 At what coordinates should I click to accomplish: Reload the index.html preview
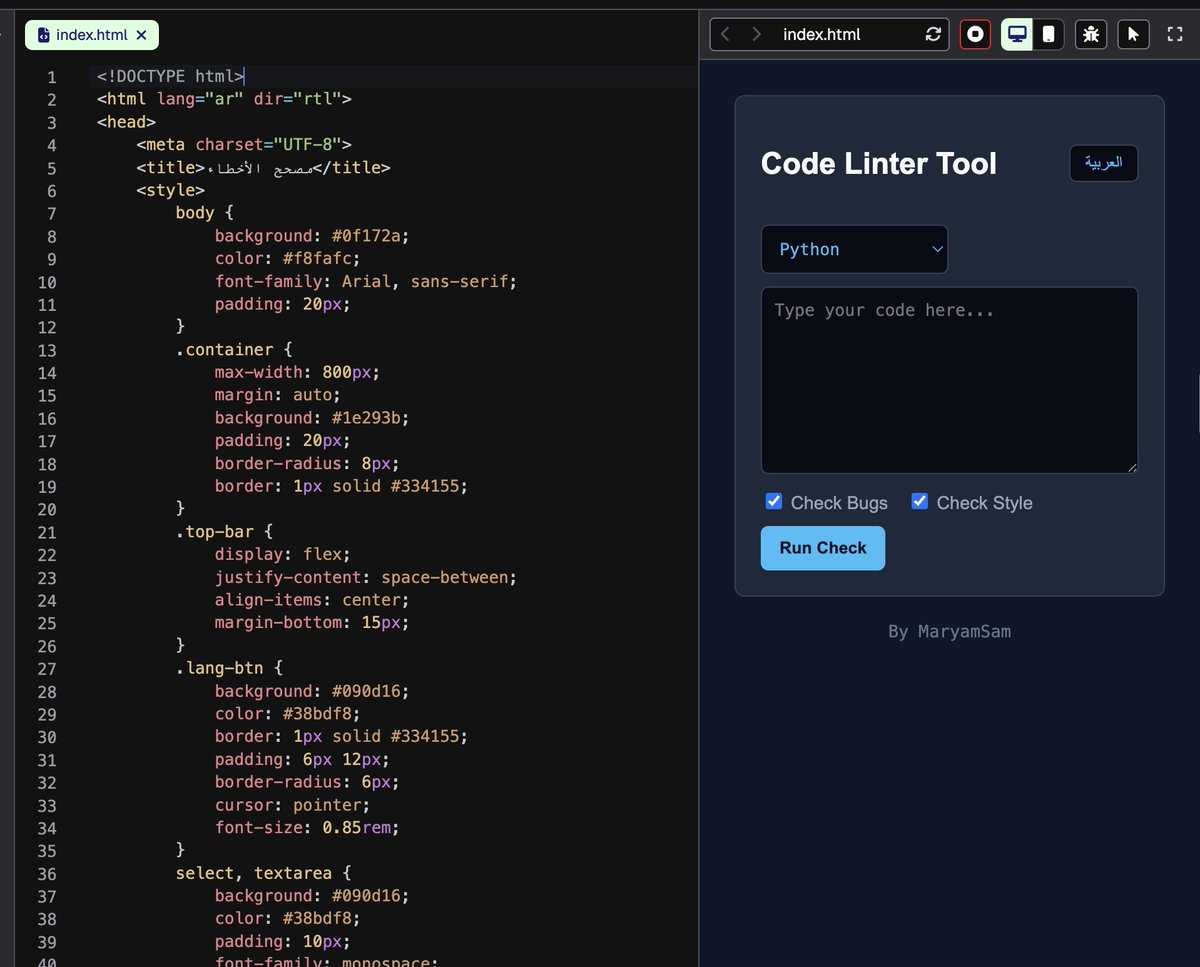pyautogui.click(x=933, y=34)
